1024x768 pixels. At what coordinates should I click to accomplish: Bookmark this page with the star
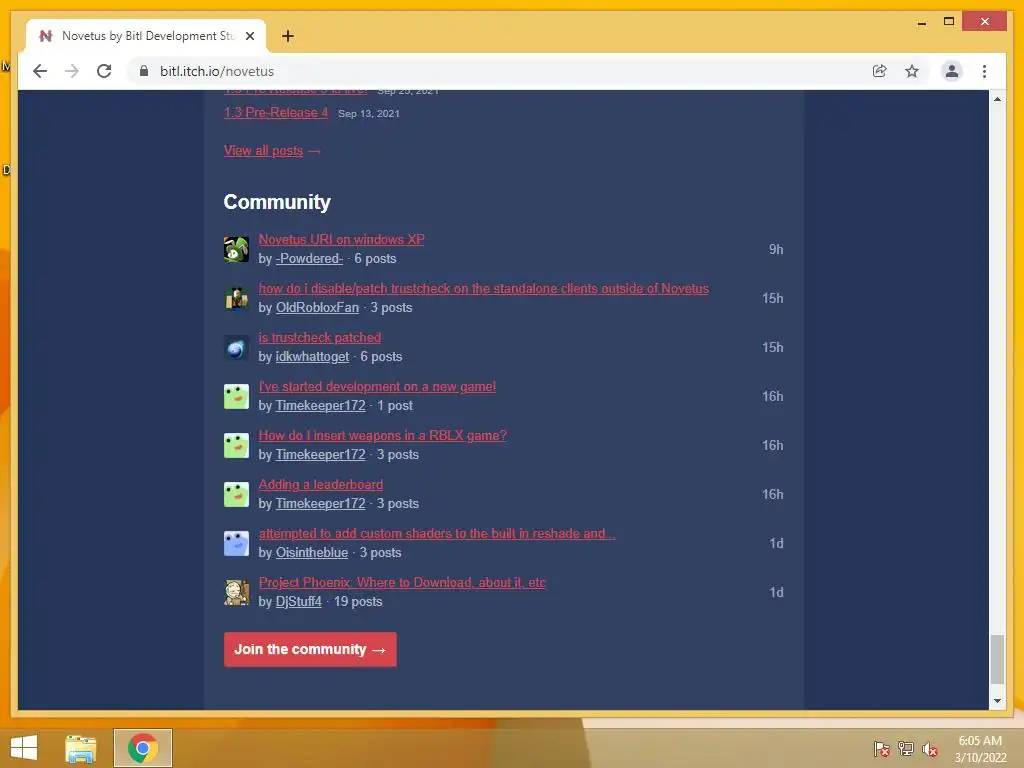click(x=912, y=71)
